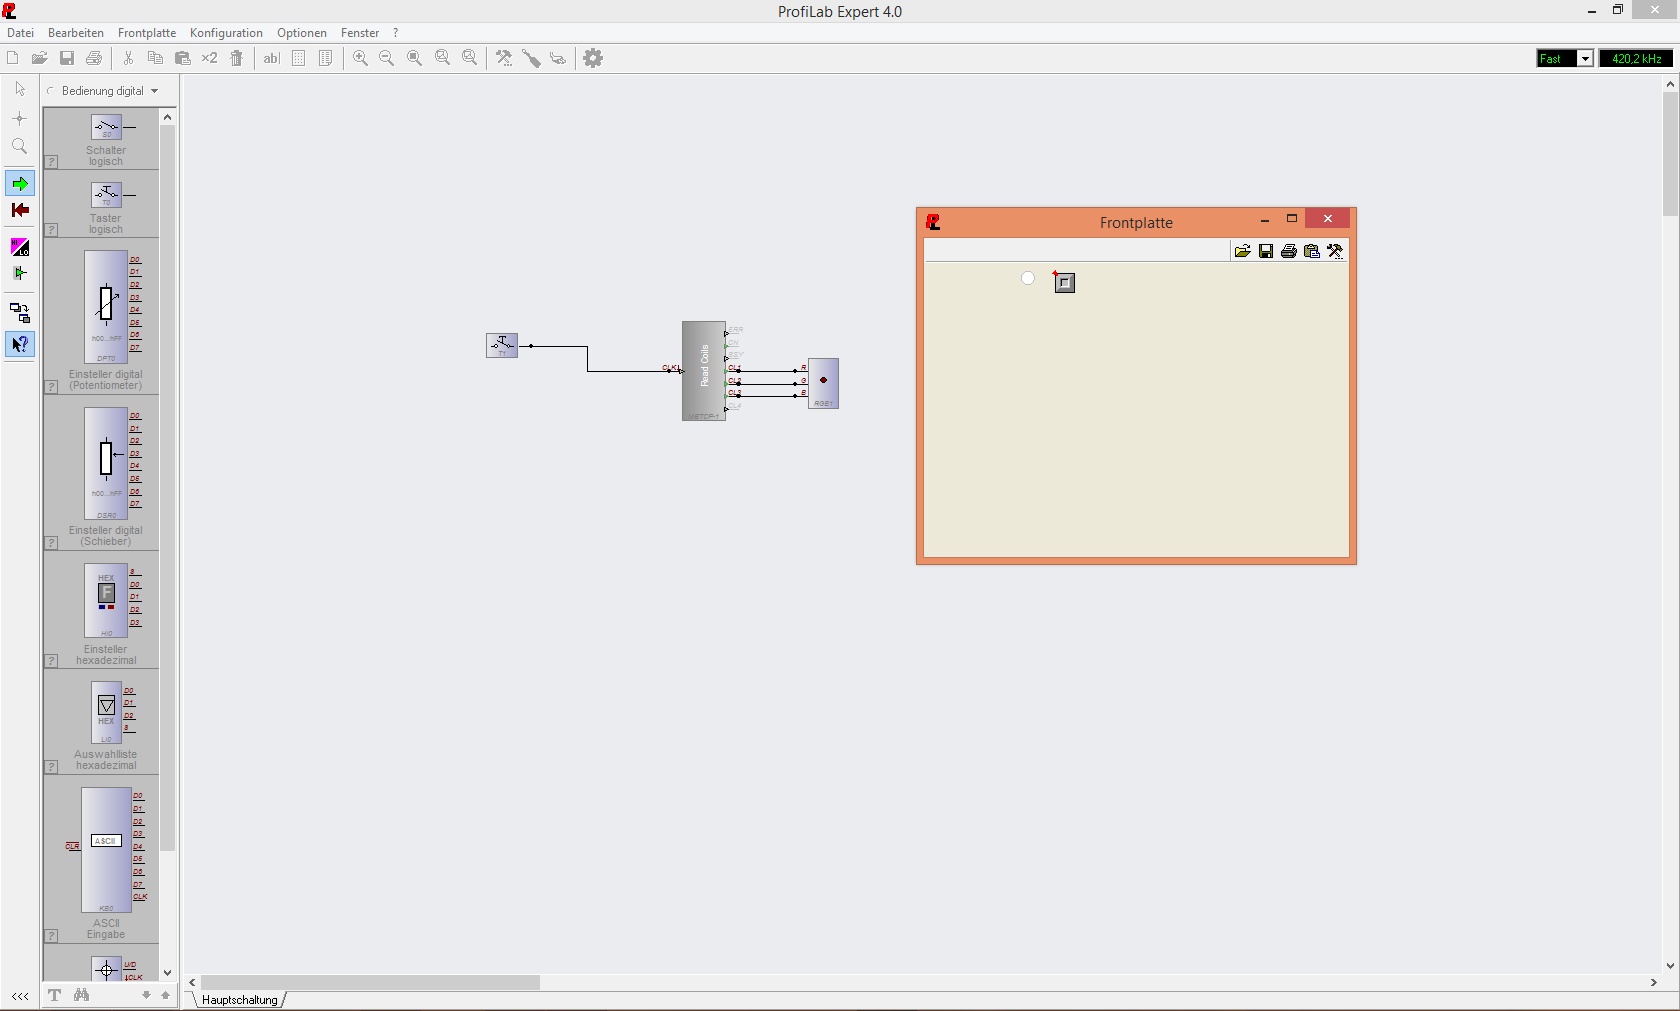The height and width of the screenshot is (1011, 1680).
Task: Open an existing project in the main toolbar
Action: (39, 58)
